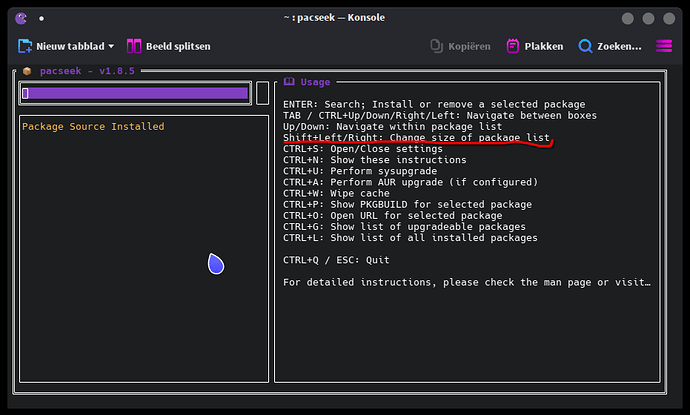690x415 pixels.
Task: Click the pacseek - v1.8.5 title text
Action: [x=87, y=71]
